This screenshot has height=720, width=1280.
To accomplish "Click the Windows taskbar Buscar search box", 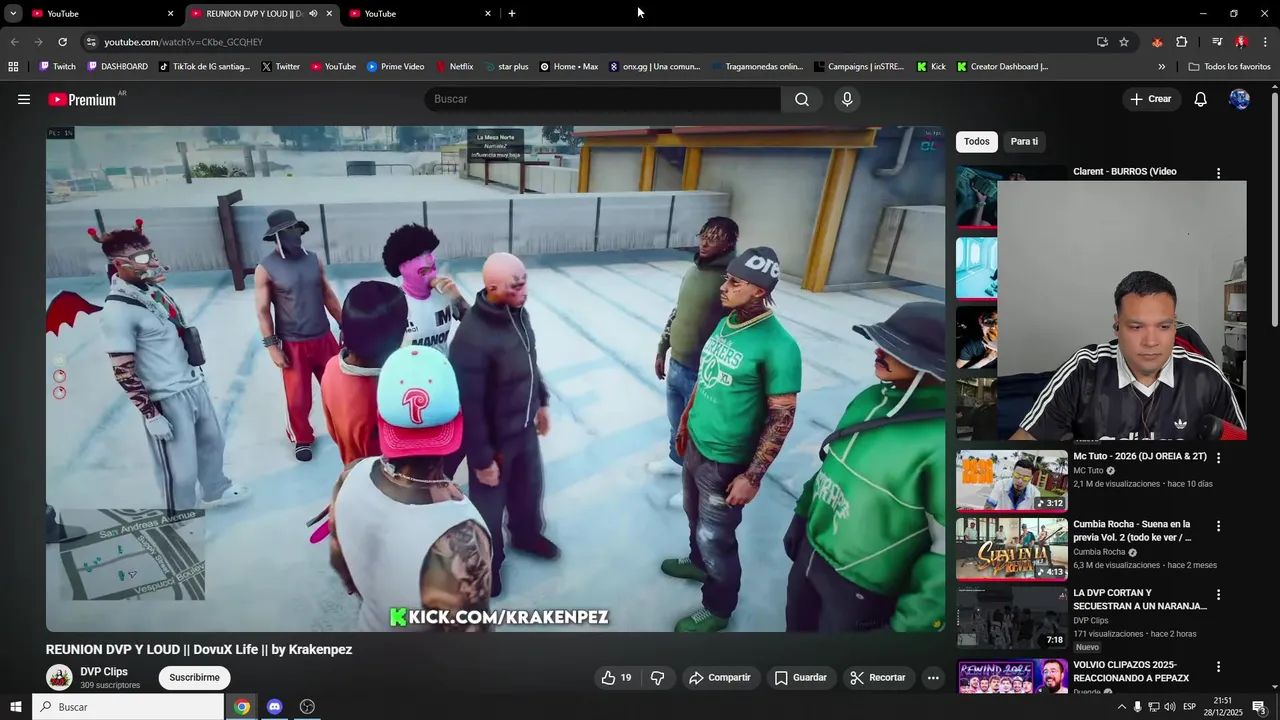I will pos(128,707).
